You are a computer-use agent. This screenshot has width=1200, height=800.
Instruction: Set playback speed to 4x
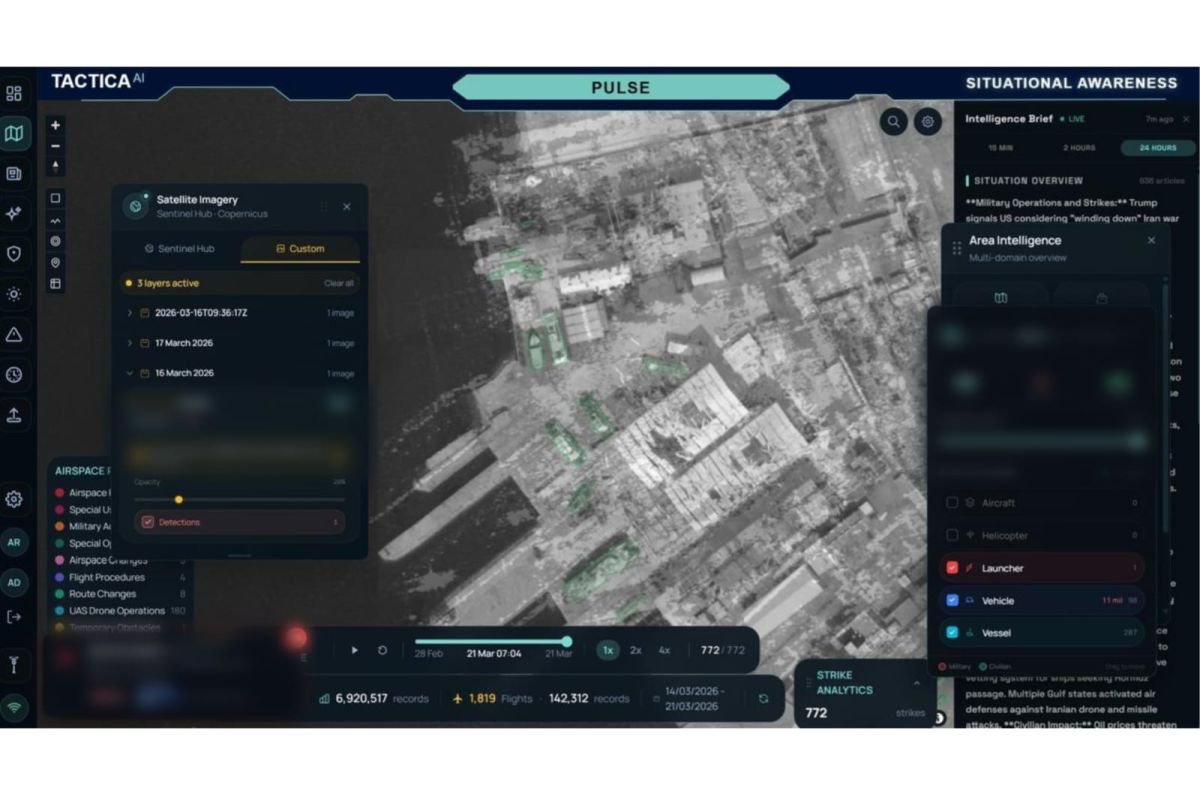tap(664, 650)
